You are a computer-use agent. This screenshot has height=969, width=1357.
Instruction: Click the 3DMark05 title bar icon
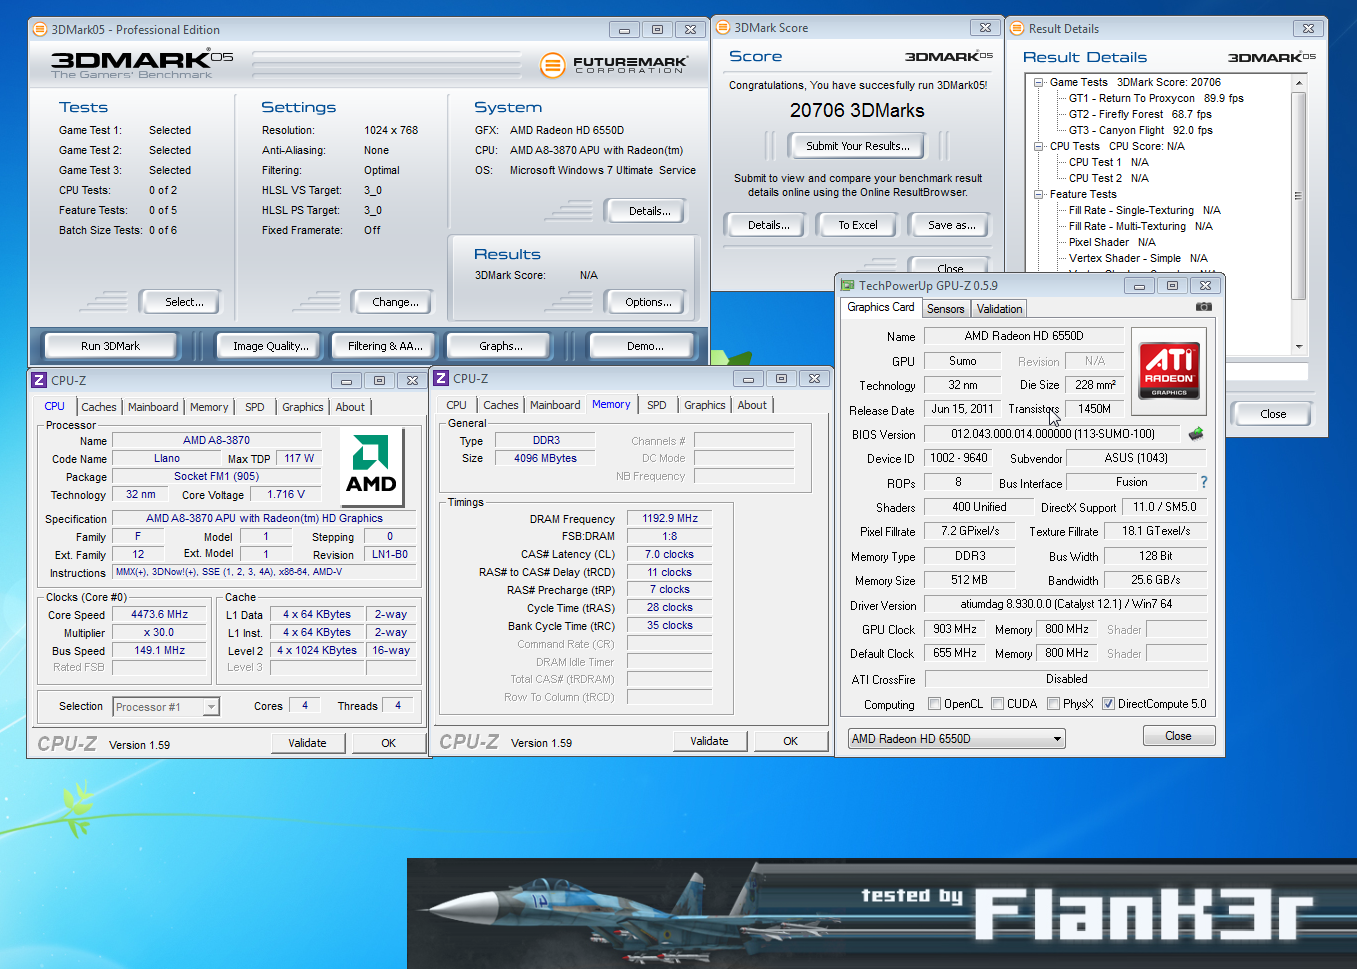[x=41, y=29]
